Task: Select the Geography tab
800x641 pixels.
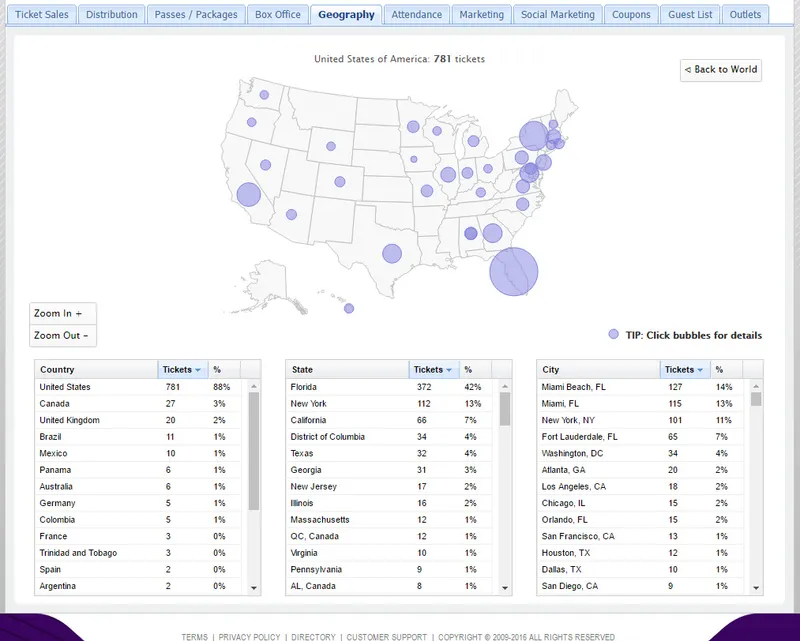Action: [346, 14]
